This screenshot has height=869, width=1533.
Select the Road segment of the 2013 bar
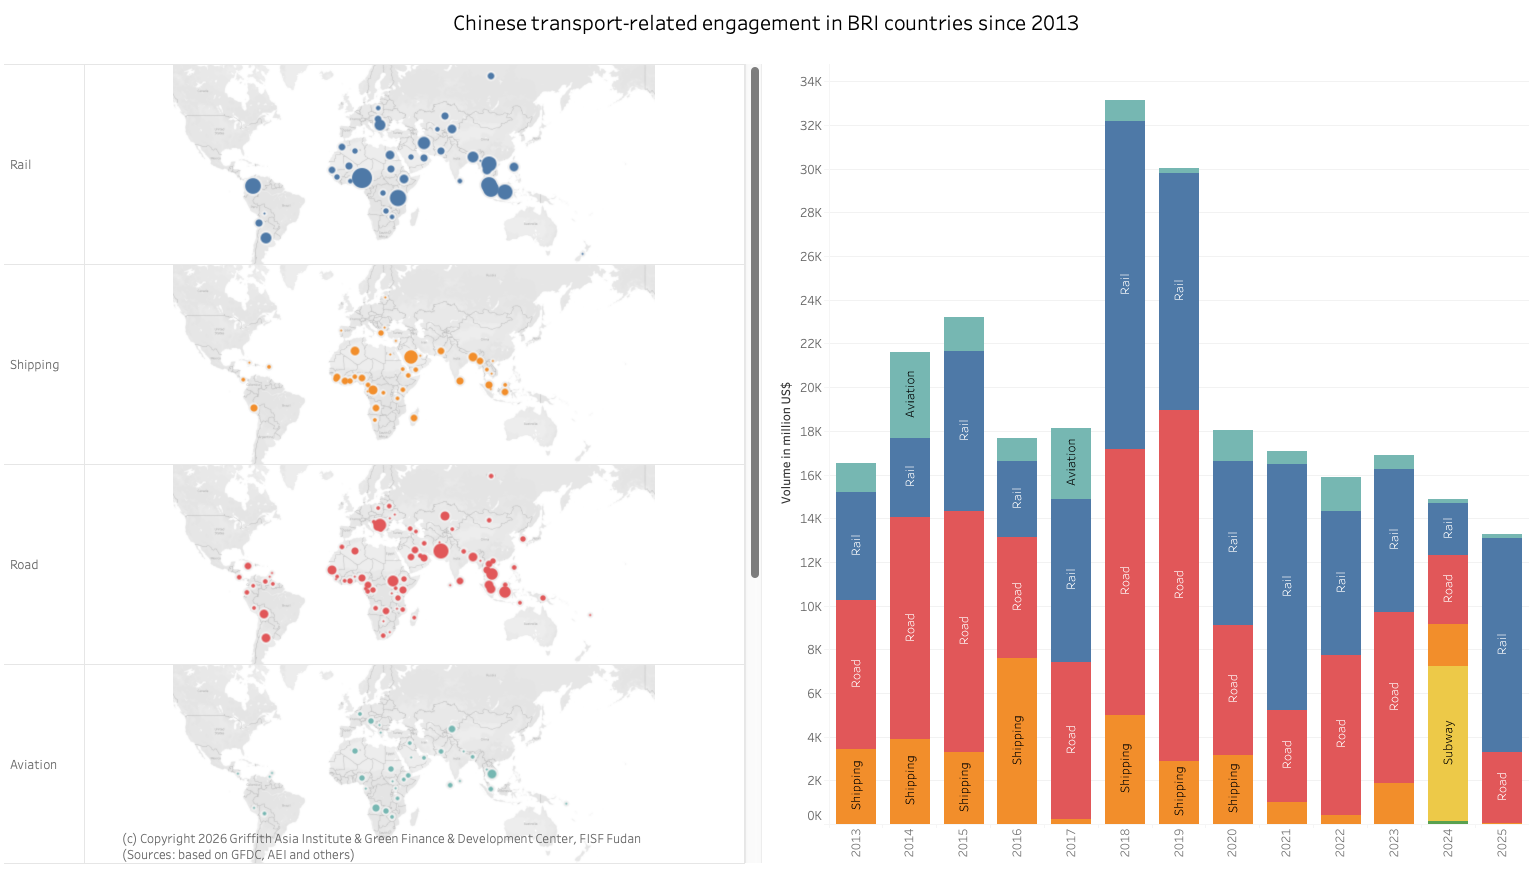point(855,673)
